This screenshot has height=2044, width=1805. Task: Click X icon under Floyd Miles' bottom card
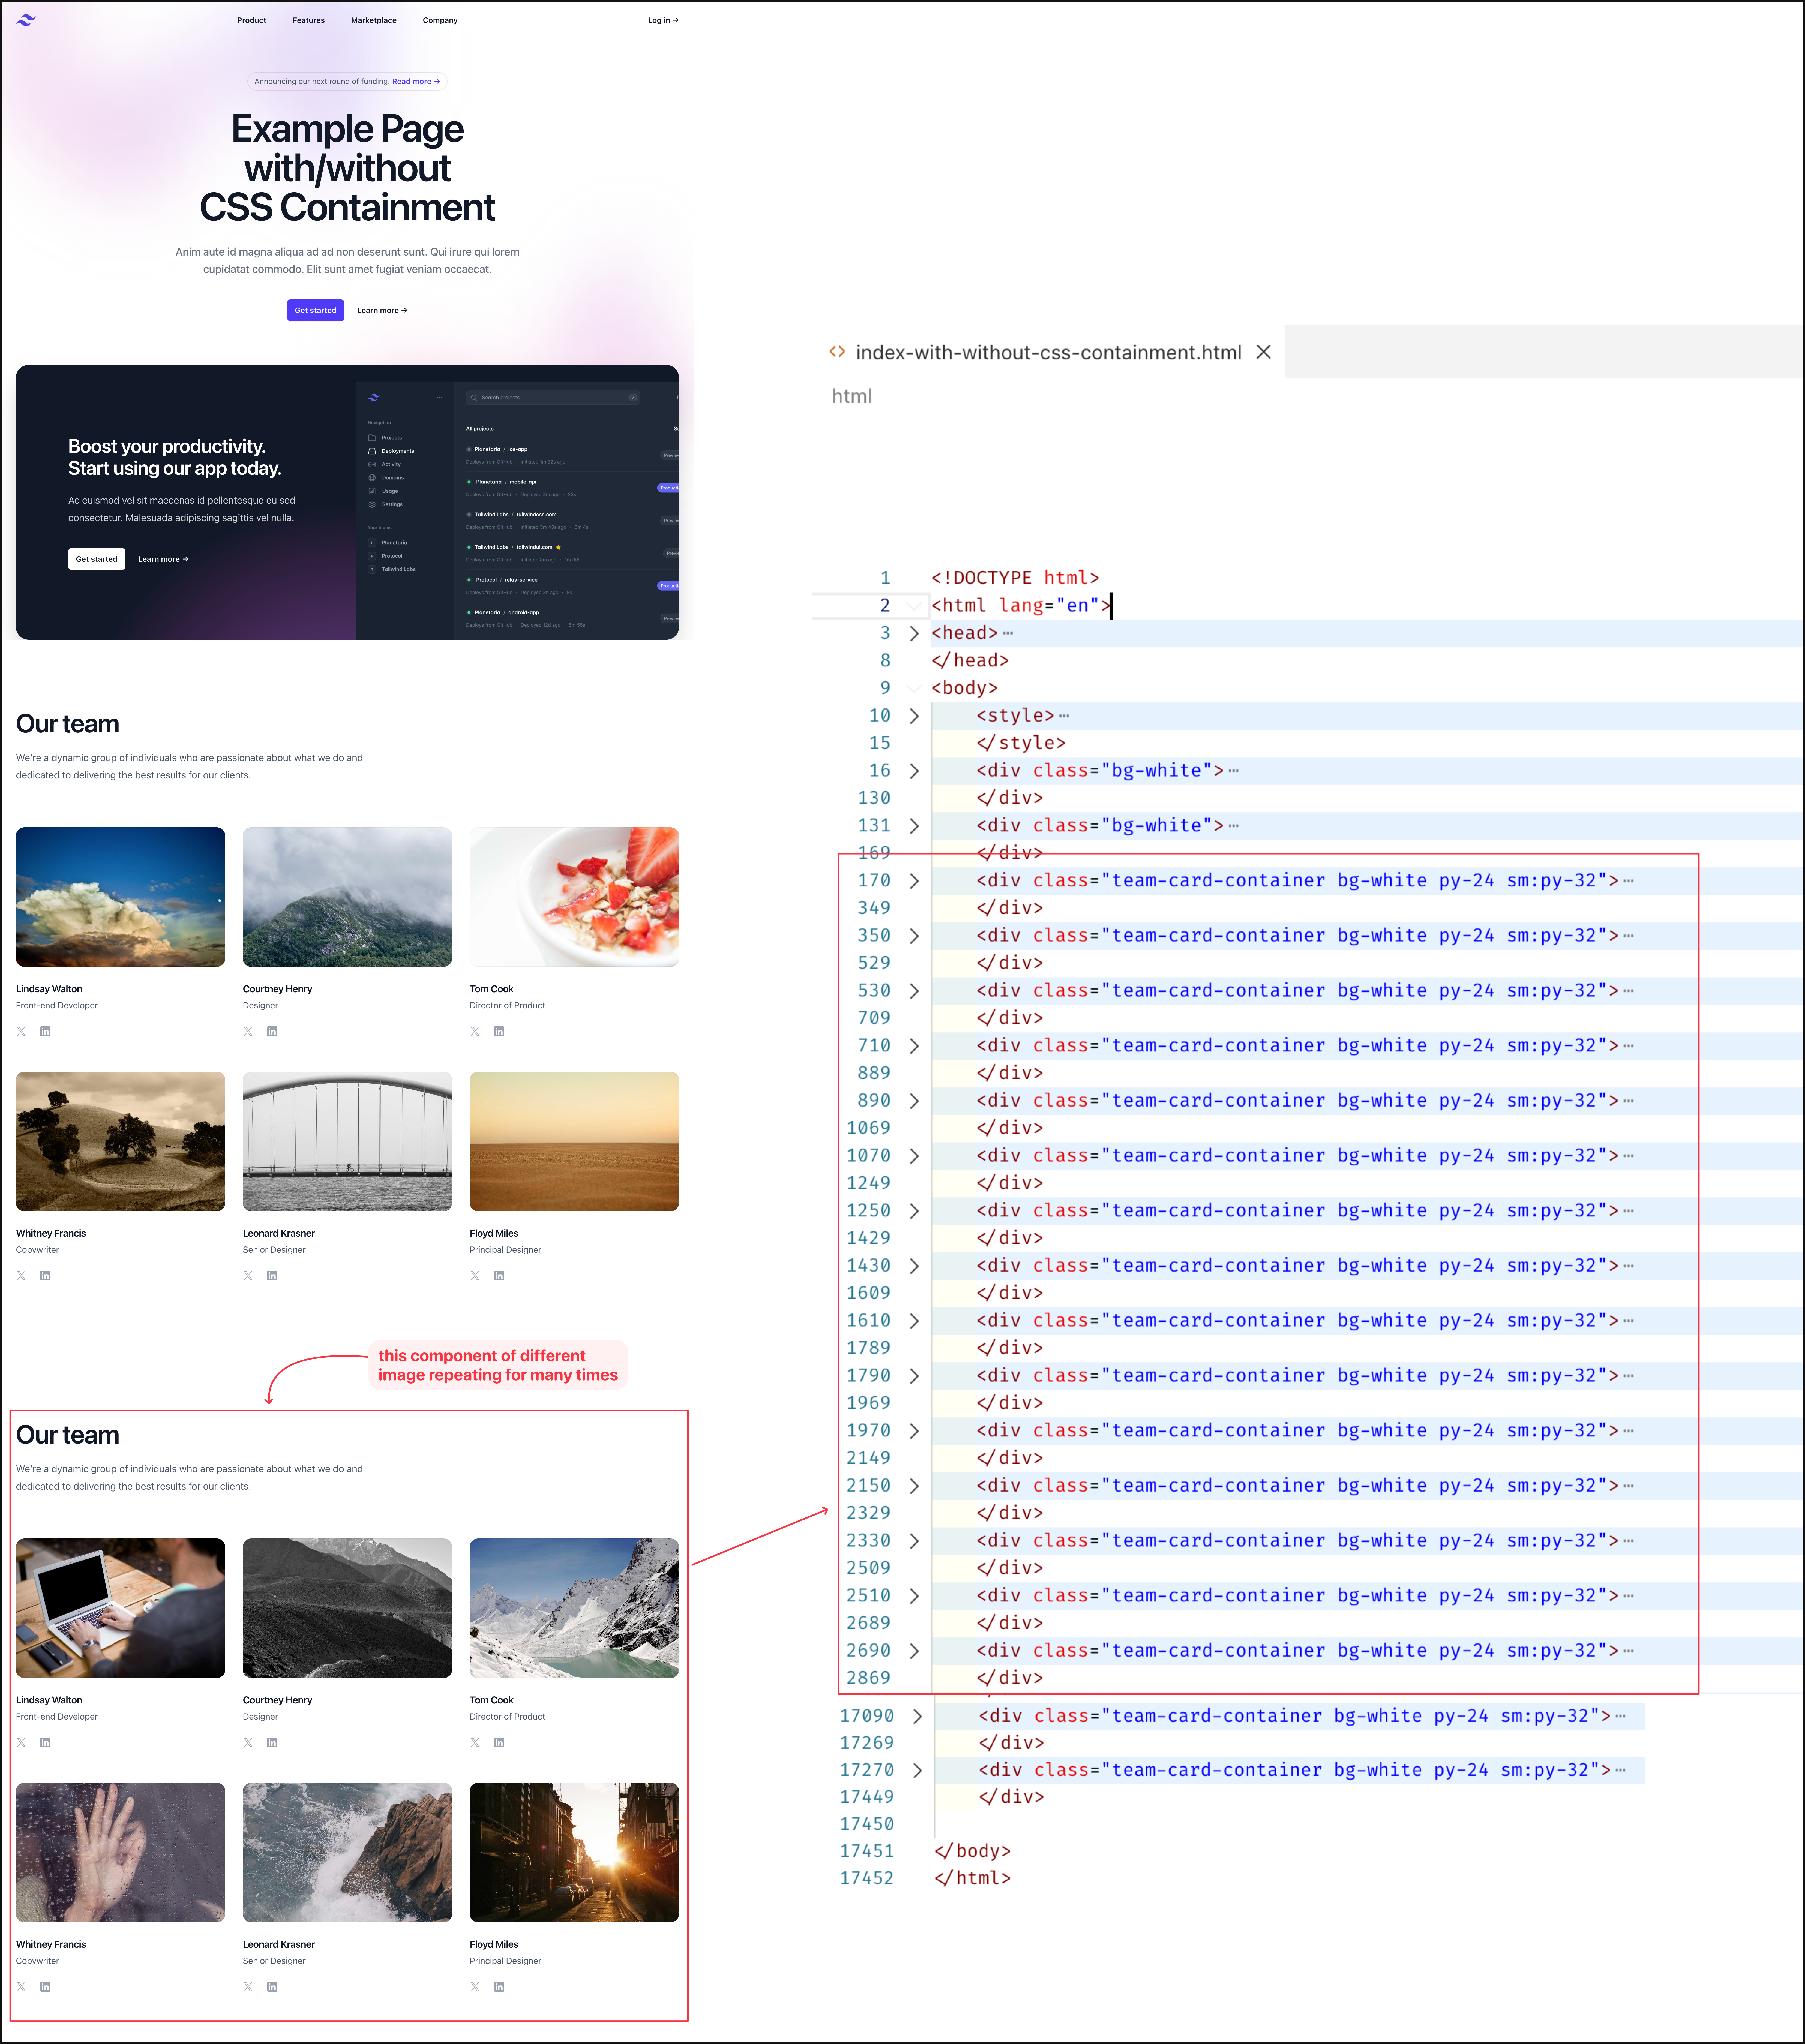point(475,1987)
